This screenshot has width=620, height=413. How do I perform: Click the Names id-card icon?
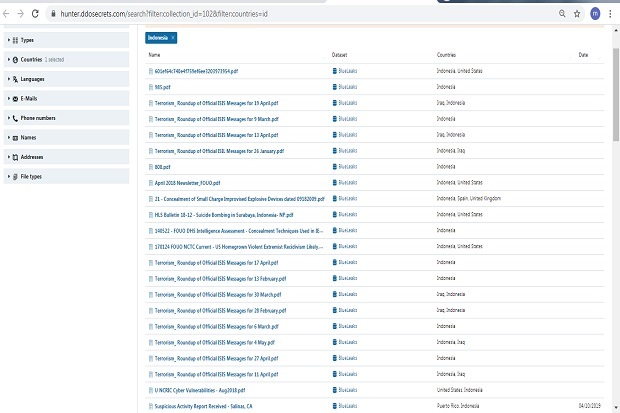coord(15,138)
